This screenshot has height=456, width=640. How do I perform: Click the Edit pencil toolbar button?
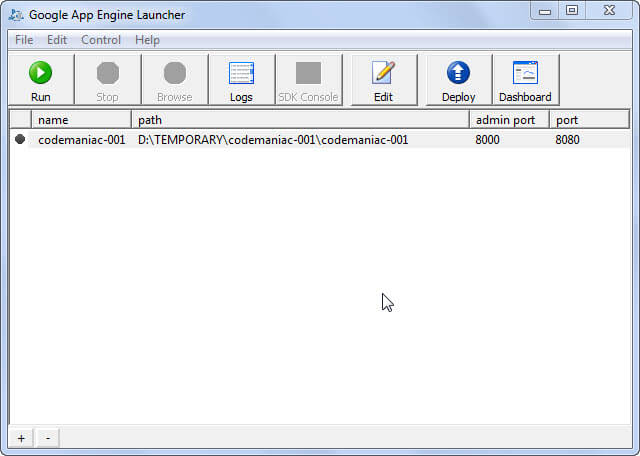pyautogui.click(x=384, y=80)
